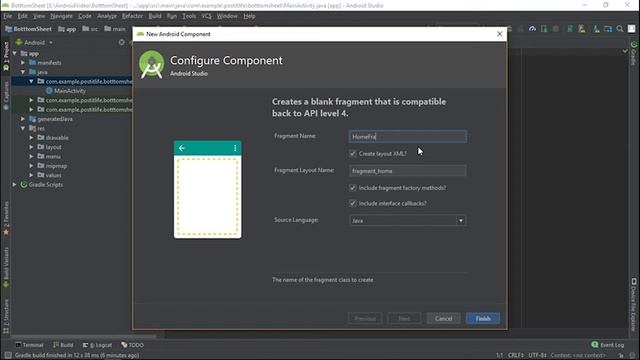Open the Device File Explorer side panel
Image resolution: width=640 pixels, height=360 pixels.
634,304
